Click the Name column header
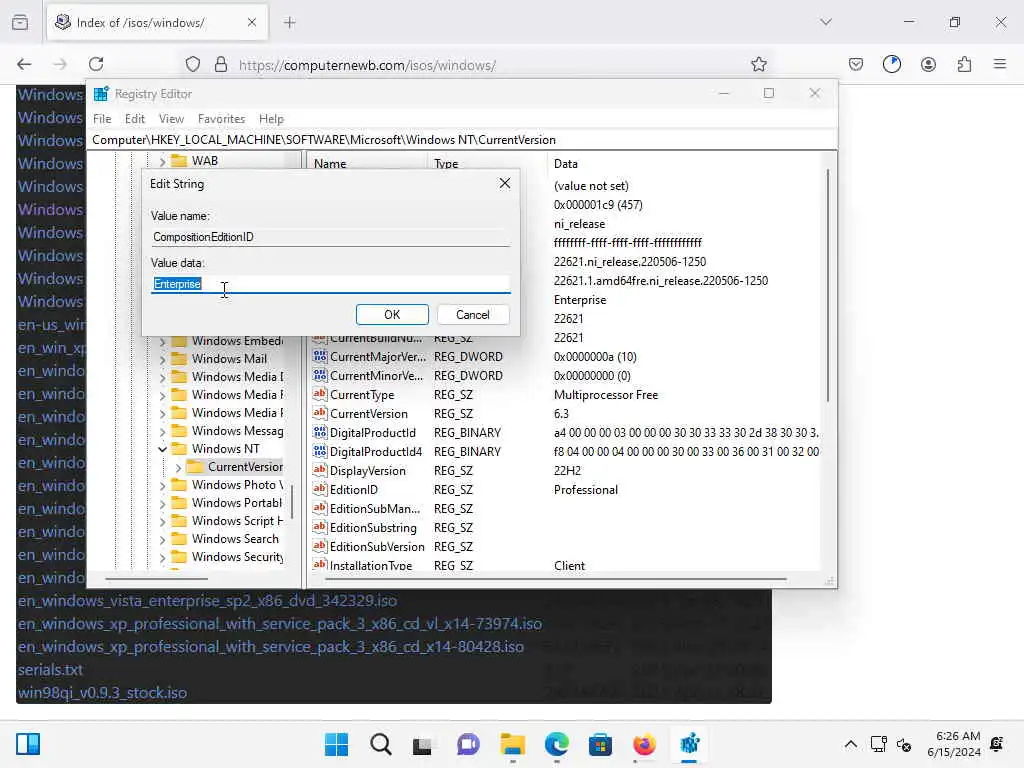Image resolution: width=1024 pixels, height=768 pixels. (330, 164)
